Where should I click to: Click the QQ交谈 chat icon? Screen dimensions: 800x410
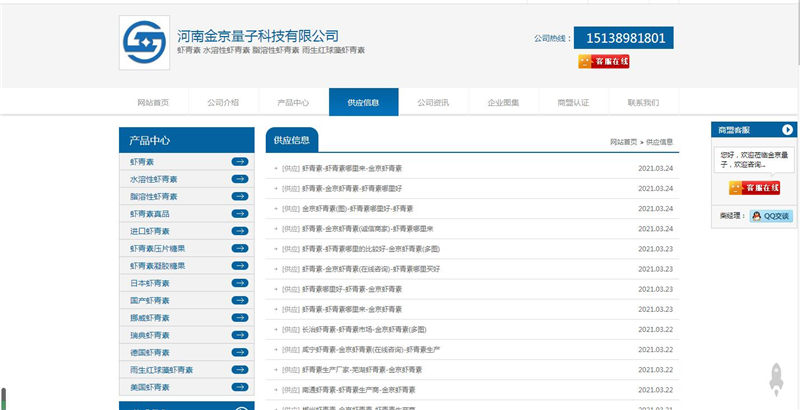(x=770, y=216)
